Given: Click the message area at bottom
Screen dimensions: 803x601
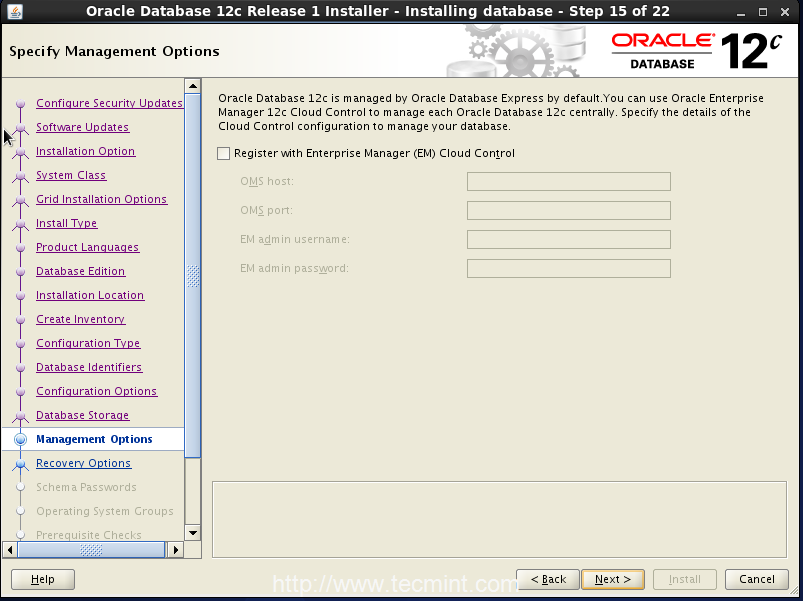Looking at the screenshot, I should [x=499, y=519].
